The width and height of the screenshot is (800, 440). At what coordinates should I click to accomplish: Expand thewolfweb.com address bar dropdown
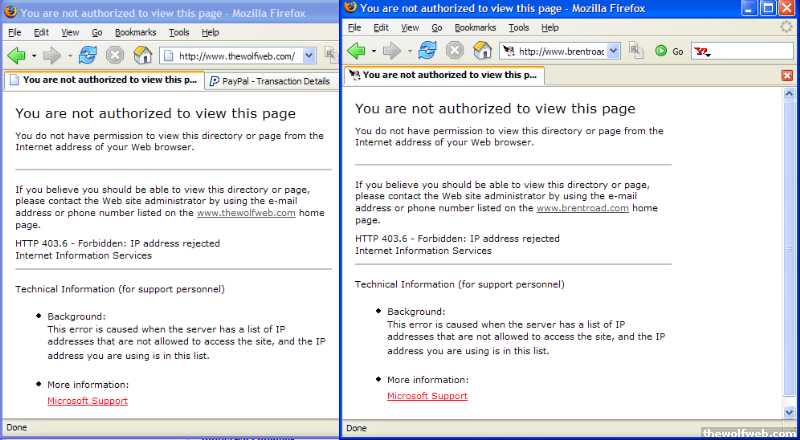309,56
